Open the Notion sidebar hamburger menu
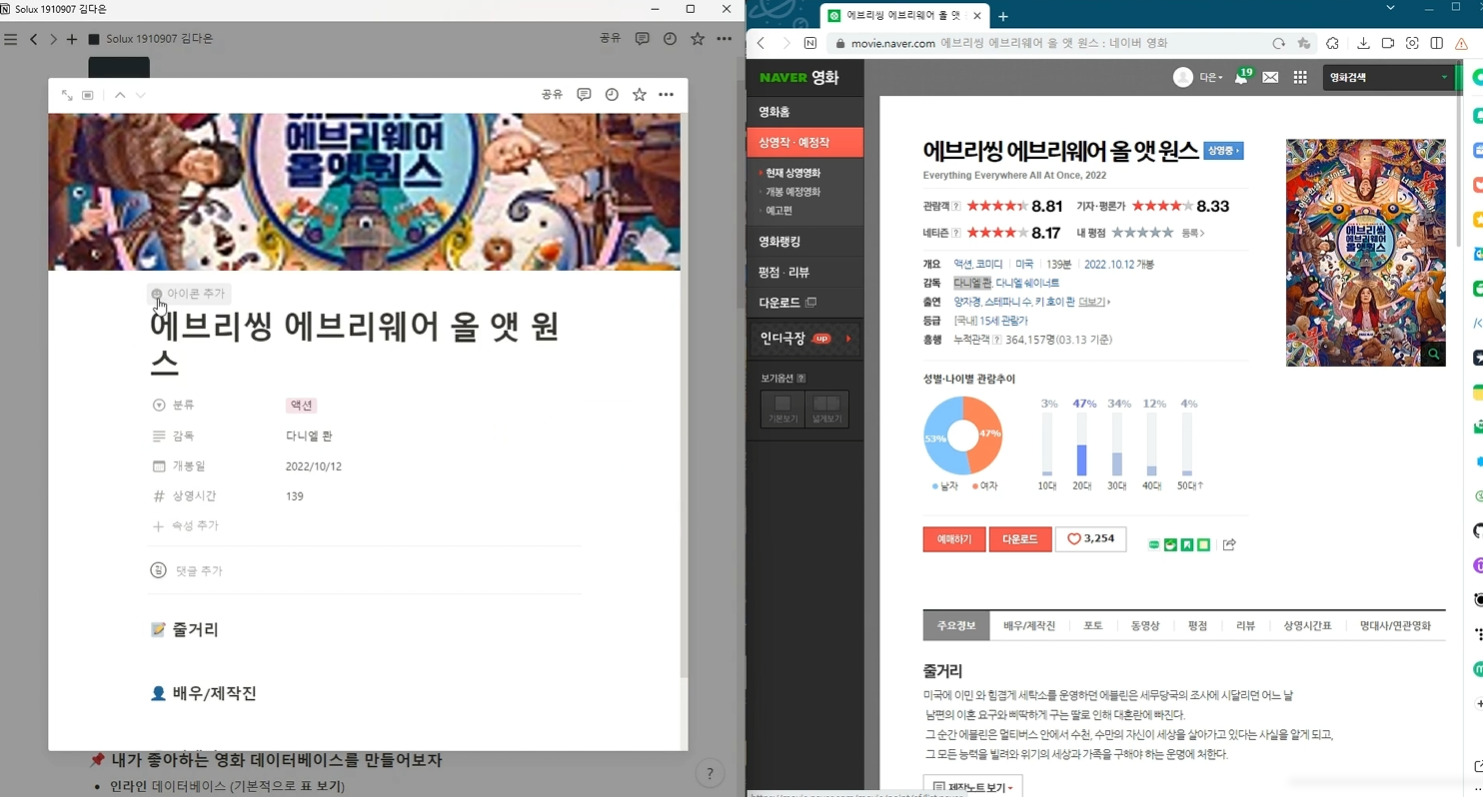 pyautogui.click(x=11, y=39)
